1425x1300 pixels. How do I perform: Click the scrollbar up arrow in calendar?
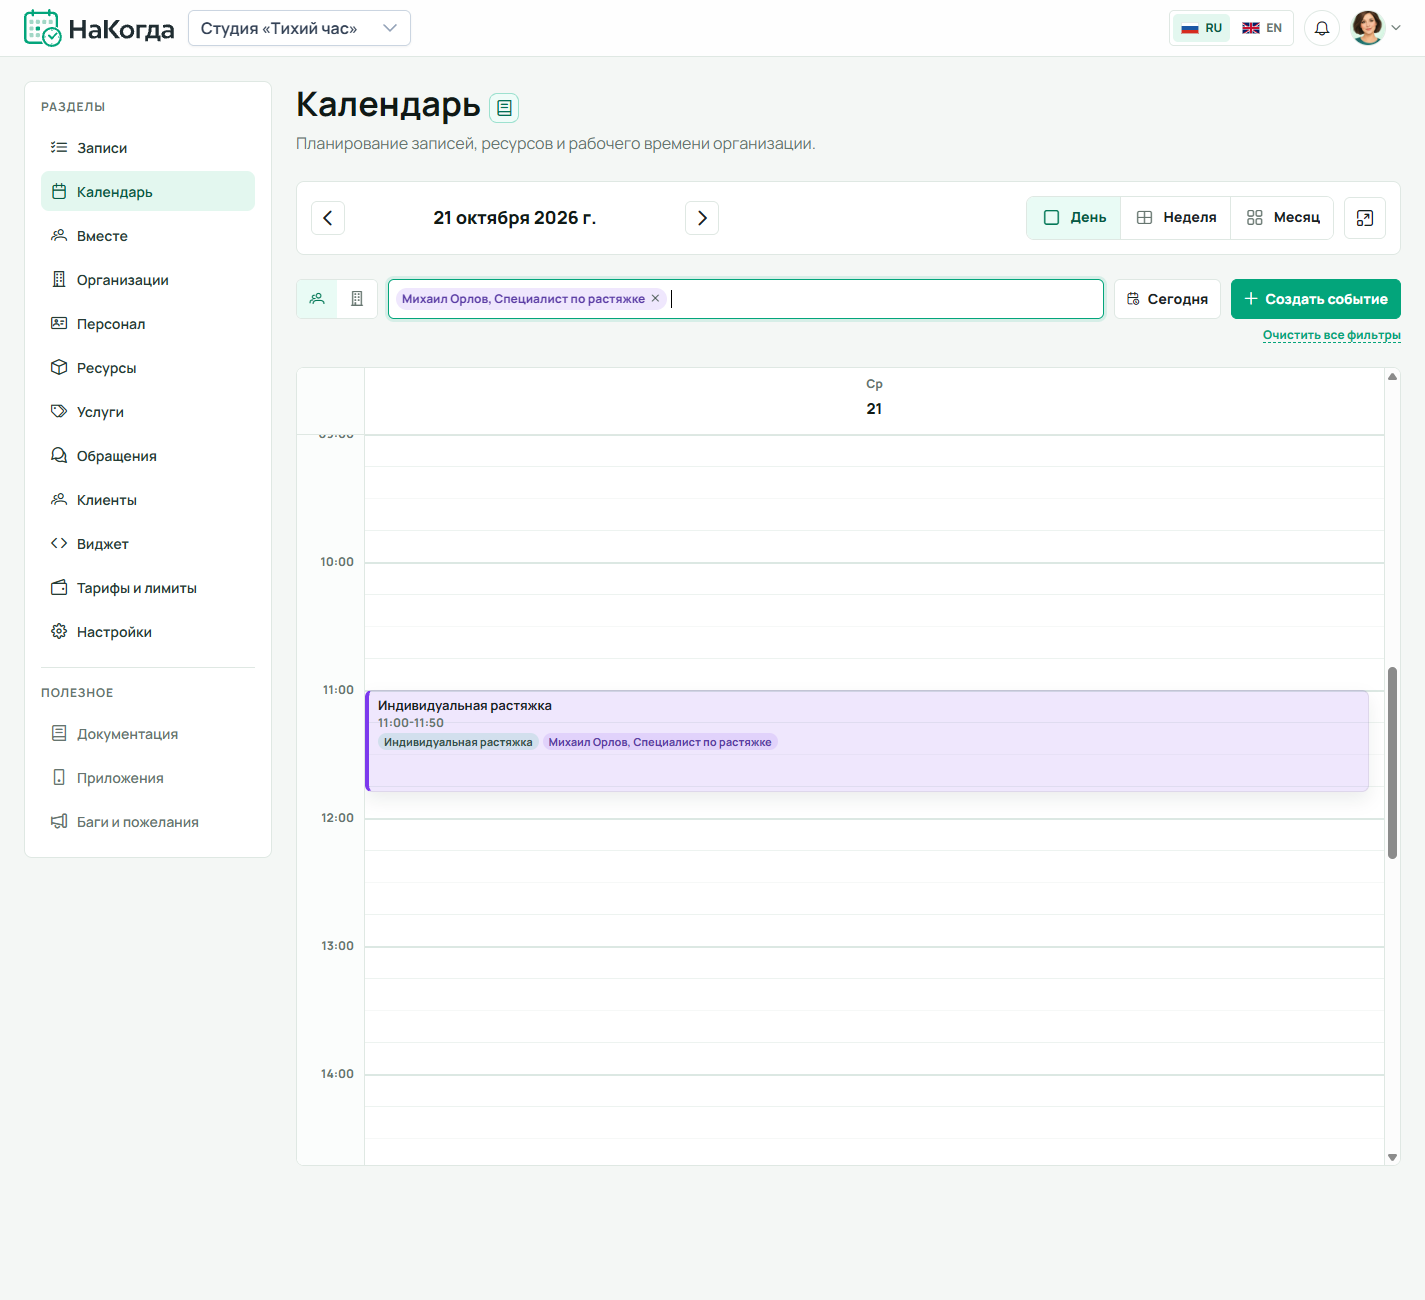tap(1392, 376)
